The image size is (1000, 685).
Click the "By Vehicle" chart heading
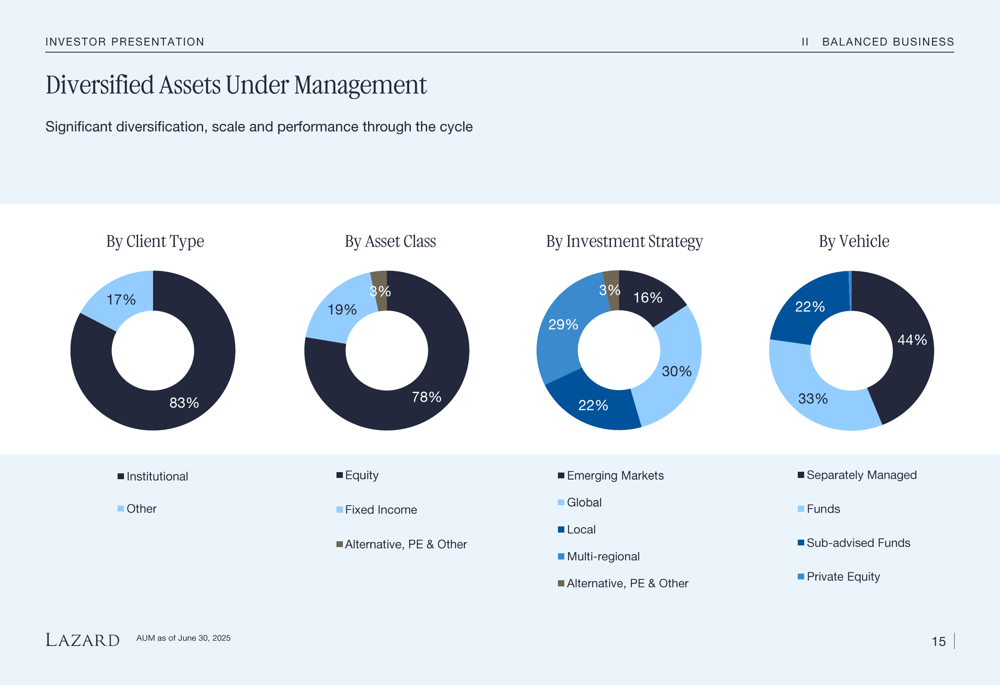[x=853, y=241]
